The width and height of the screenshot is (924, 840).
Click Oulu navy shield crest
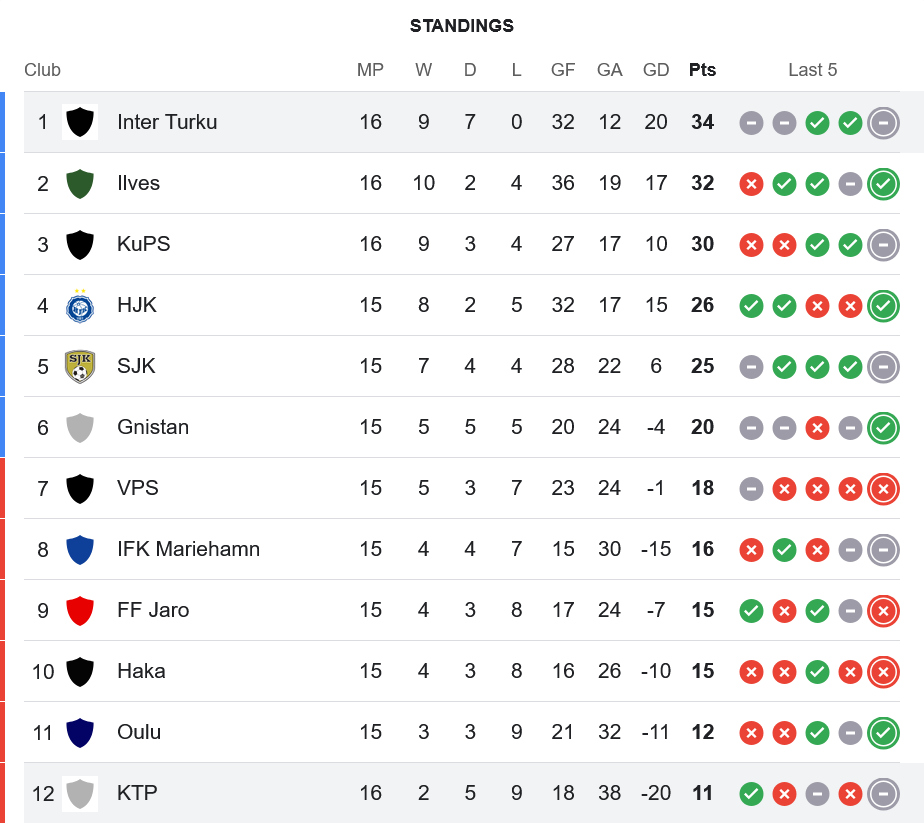80,732
